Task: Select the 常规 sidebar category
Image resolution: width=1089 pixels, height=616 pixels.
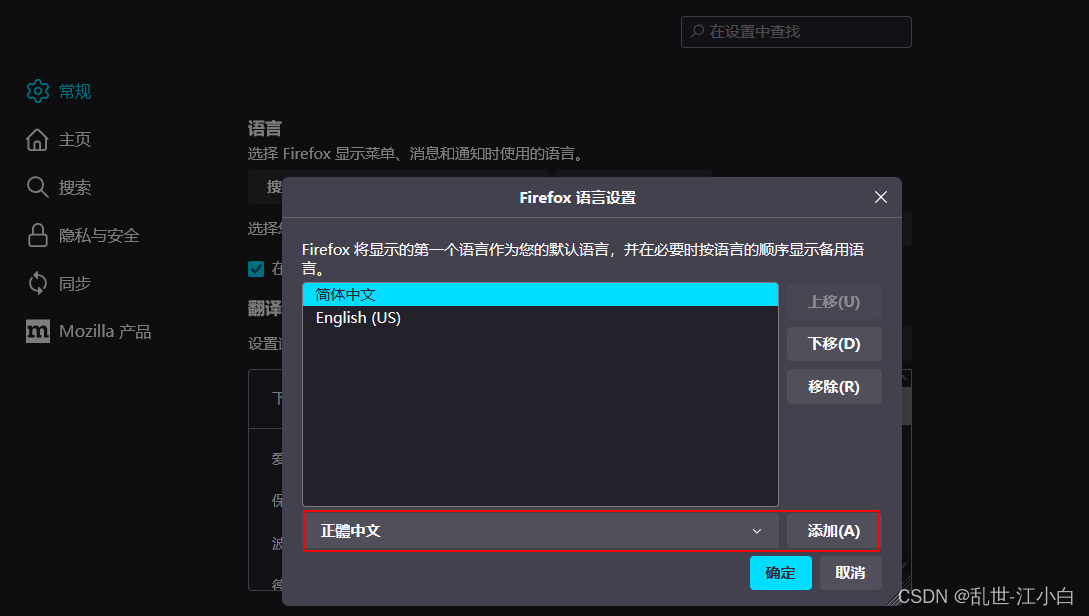Action: click(x=75, y=91)
